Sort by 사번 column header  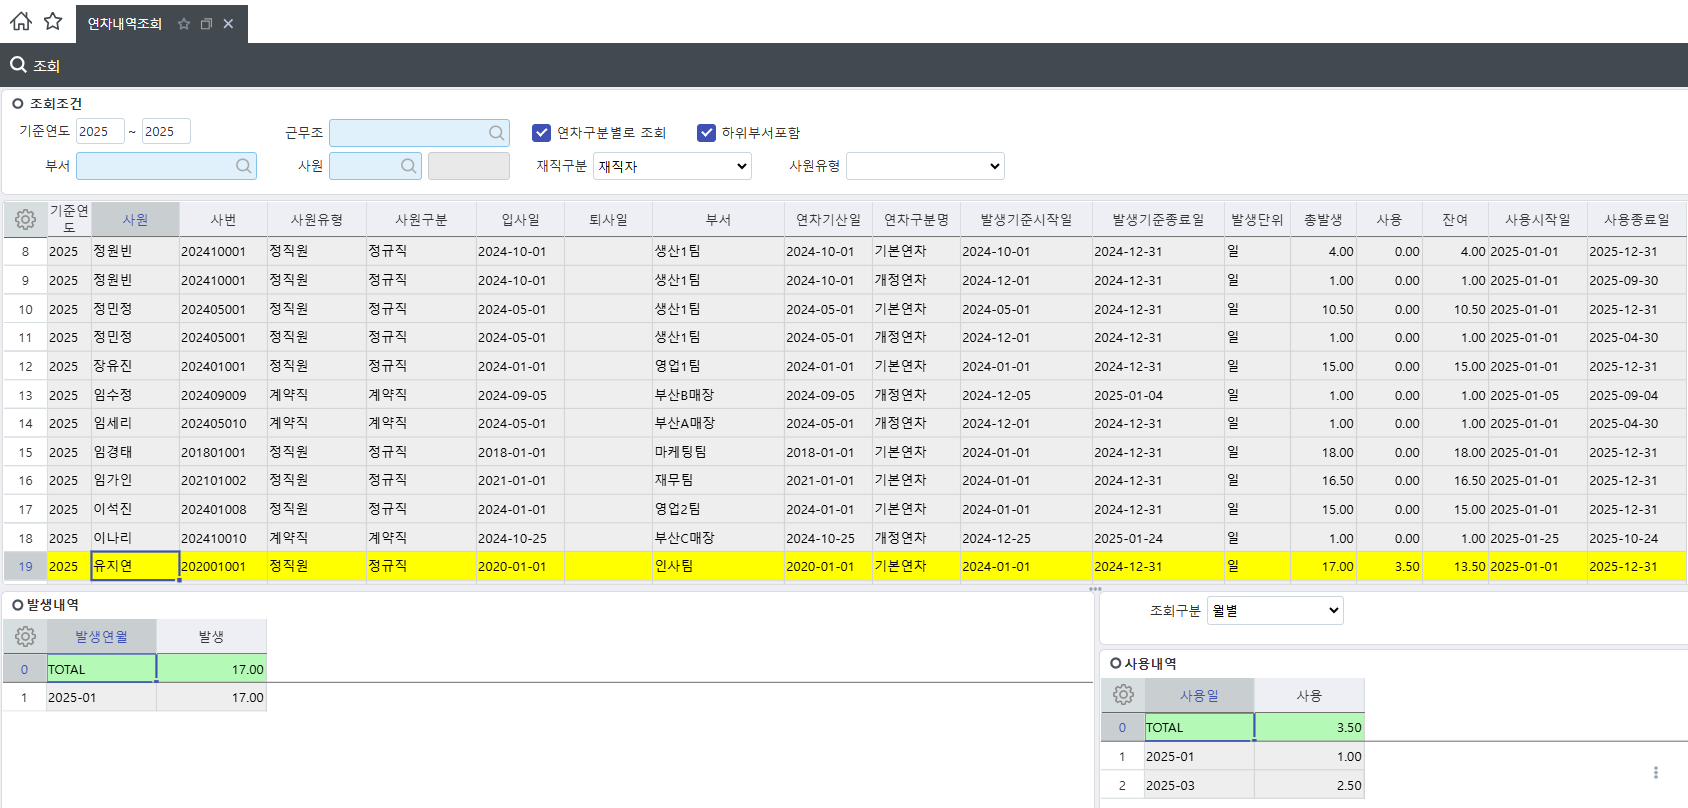[223, 219]
